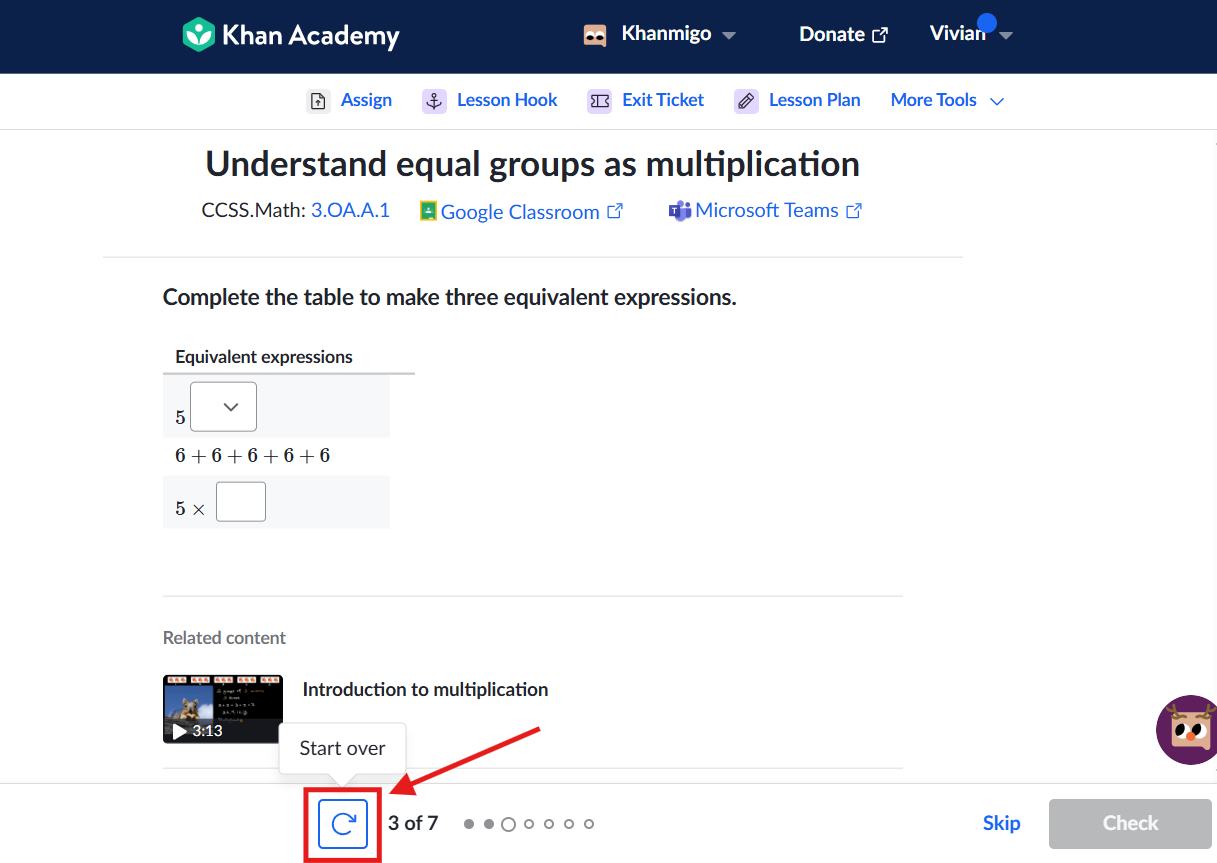Click the Start over refresh icon
This screenshot has height=863, width=1217.
(x=343, y=824)
